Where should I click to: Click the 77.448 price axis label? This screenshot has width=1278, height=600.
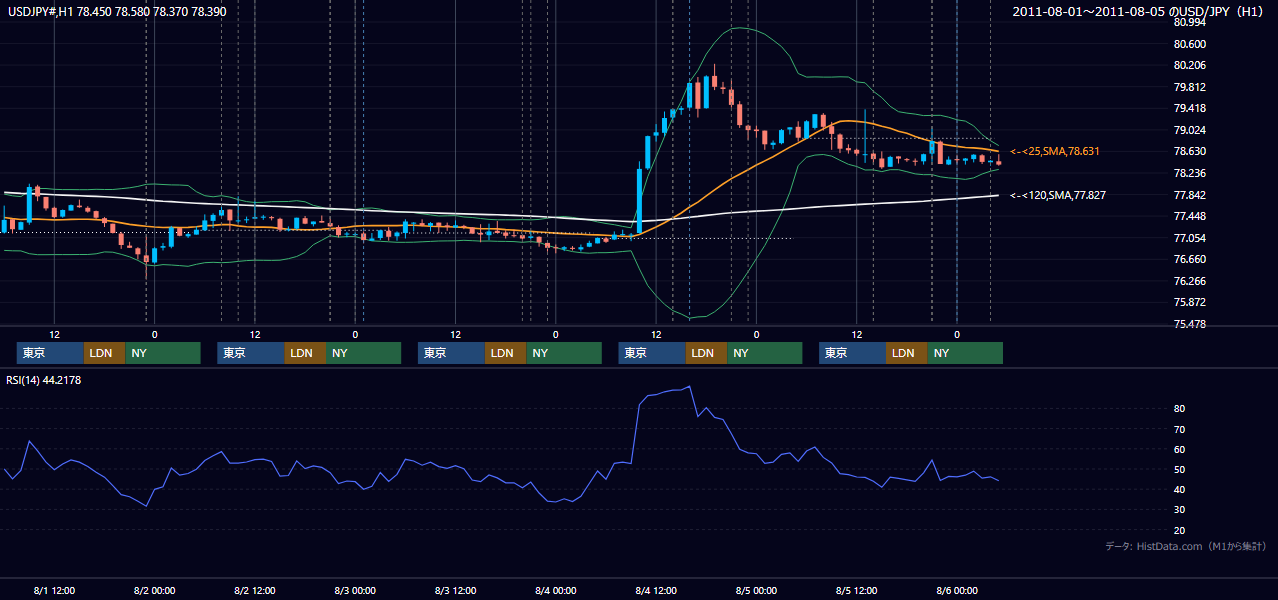[1189, 216]
